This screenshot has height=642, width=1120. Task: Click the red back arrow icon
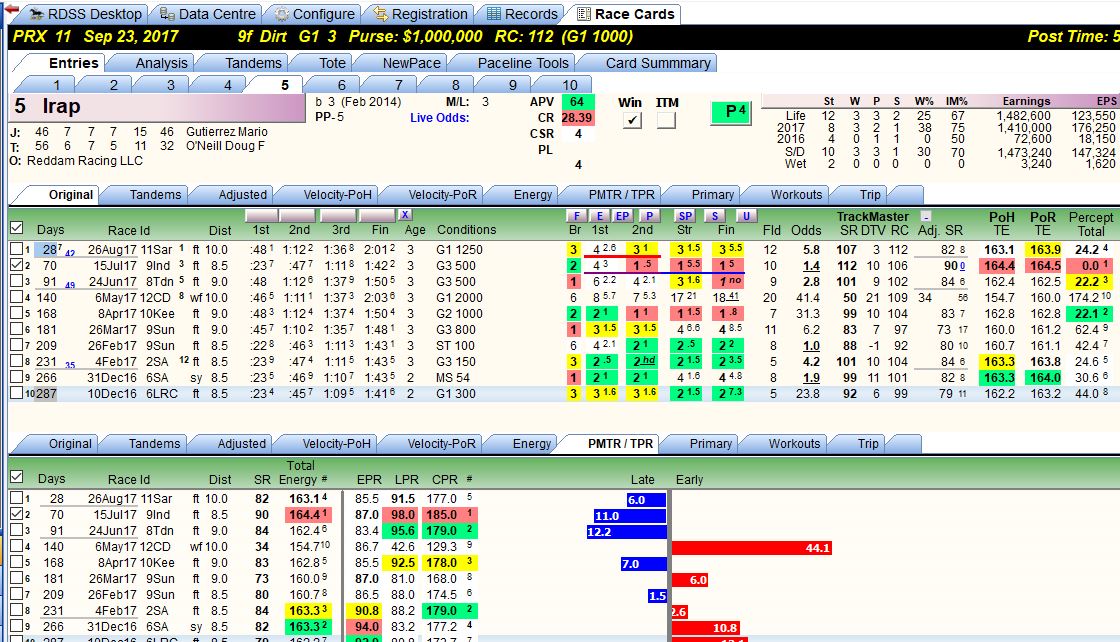(11, 9)
